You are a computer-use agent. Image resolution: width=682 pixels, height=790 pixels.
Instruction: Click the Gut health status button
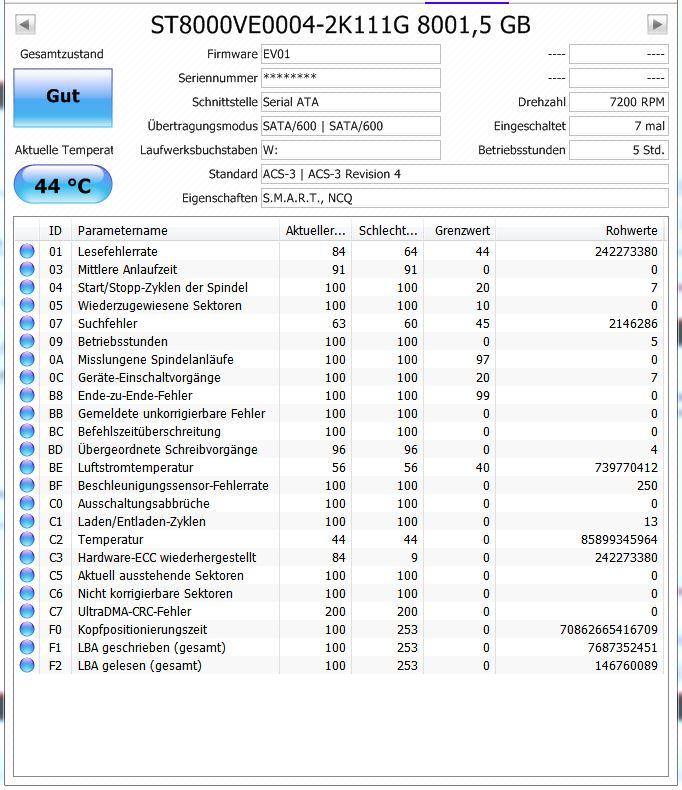point(63,98)
